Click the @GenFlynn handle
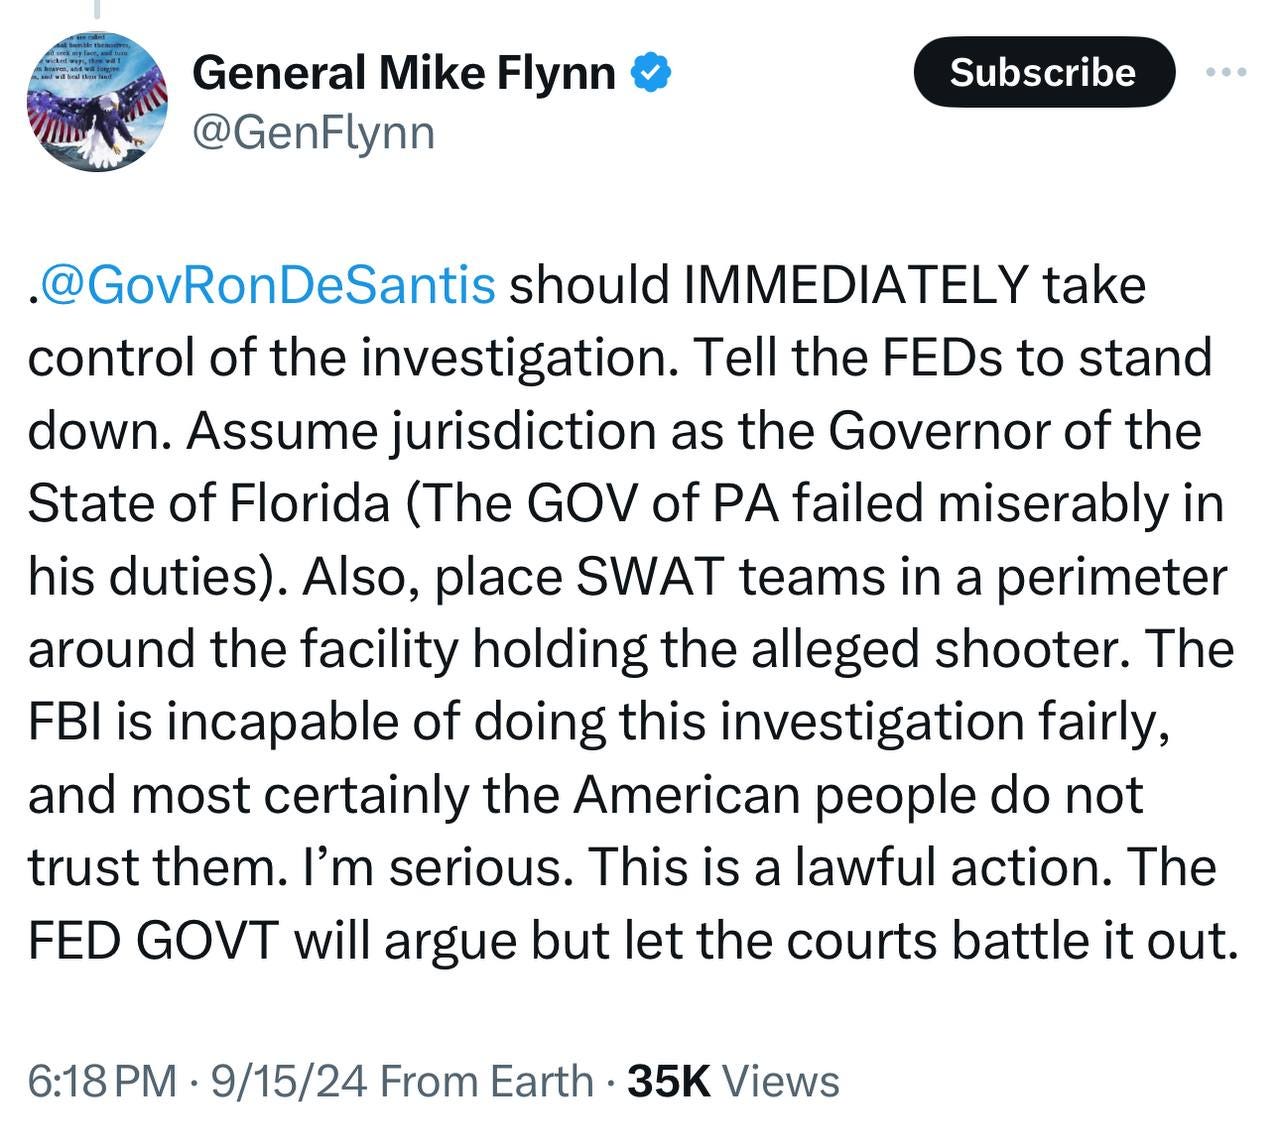This screenshot has width=1280, height=1121. (x=313, y=132)
